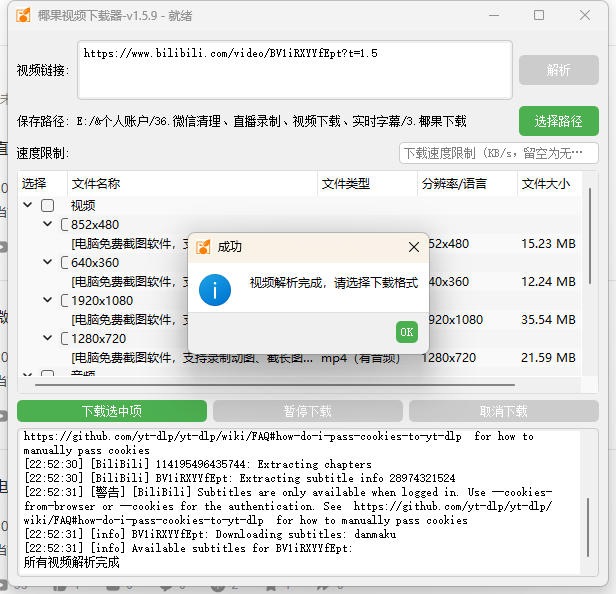616x594 pixels.
Task: Click the 下载选中项 button
Action: (x=112, y=411)
